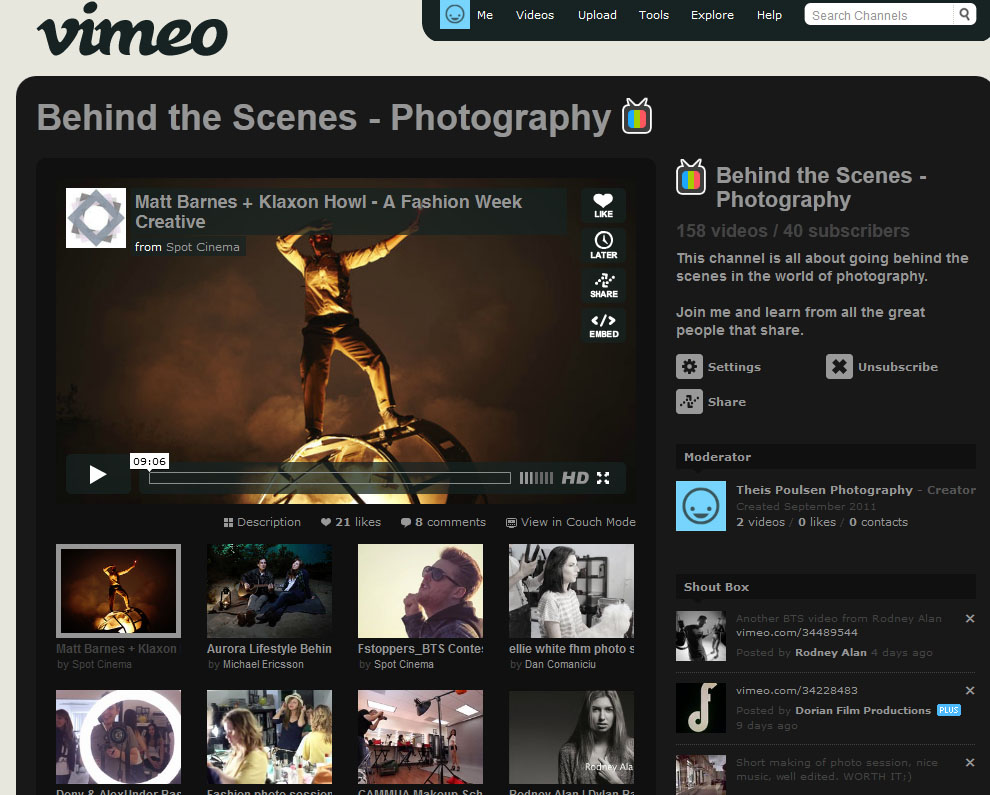Open the Upload menu
990x795 pixels.
point(597,15)
